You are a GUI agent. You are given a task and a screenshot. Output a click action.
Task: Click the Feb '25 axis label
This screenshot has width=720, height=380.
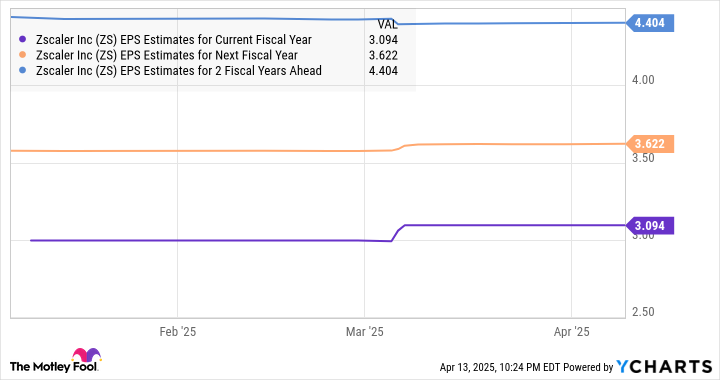(x=178, y=332)
